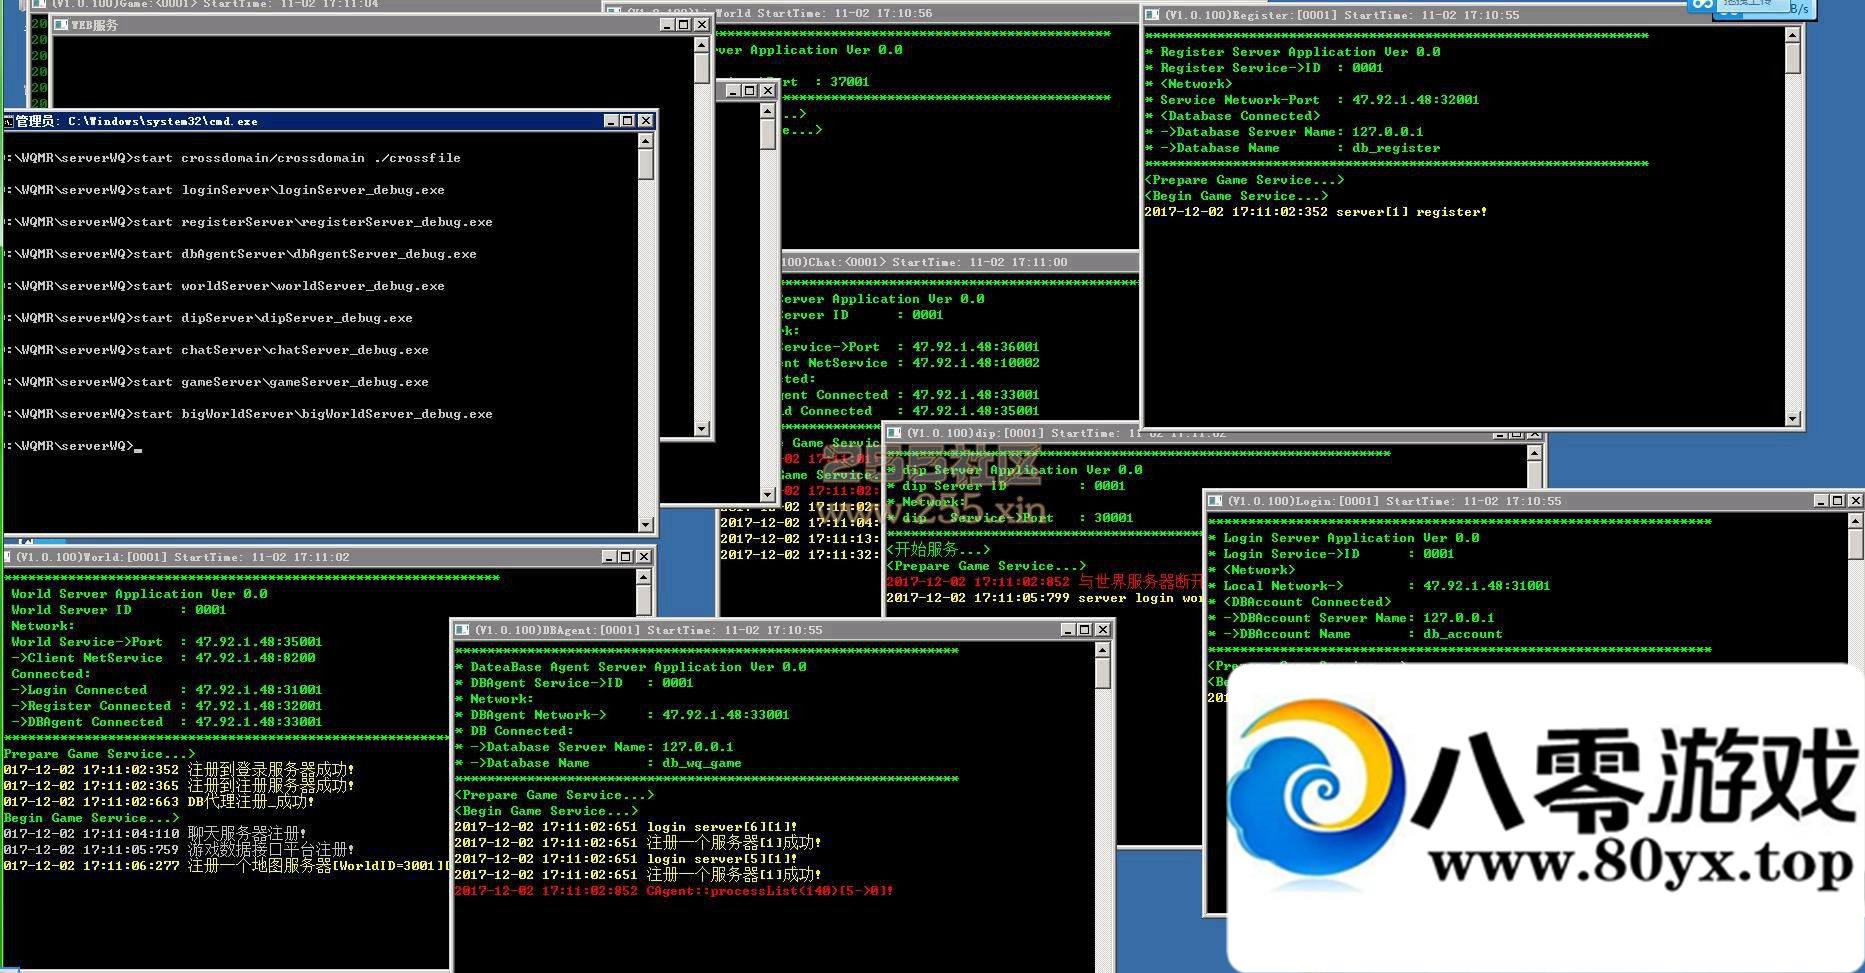Close the WEB服务 window
Image resolution: width=1865 pixels, height=973 pixels.
(701, 25)
